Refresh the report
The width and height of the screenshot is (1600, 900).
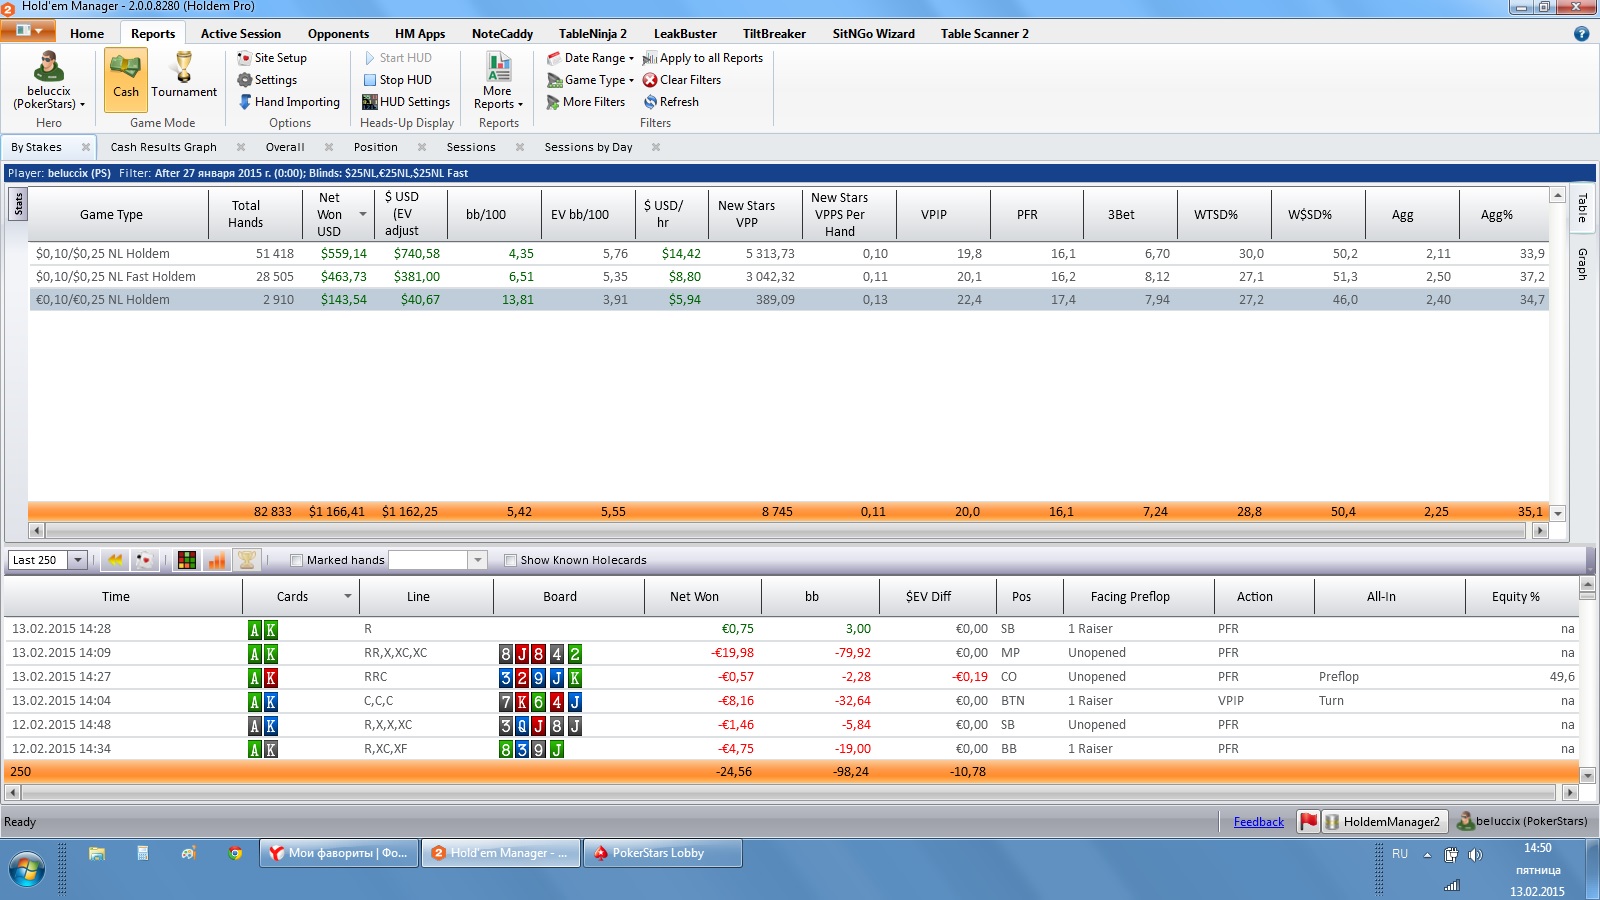[671, 102]
